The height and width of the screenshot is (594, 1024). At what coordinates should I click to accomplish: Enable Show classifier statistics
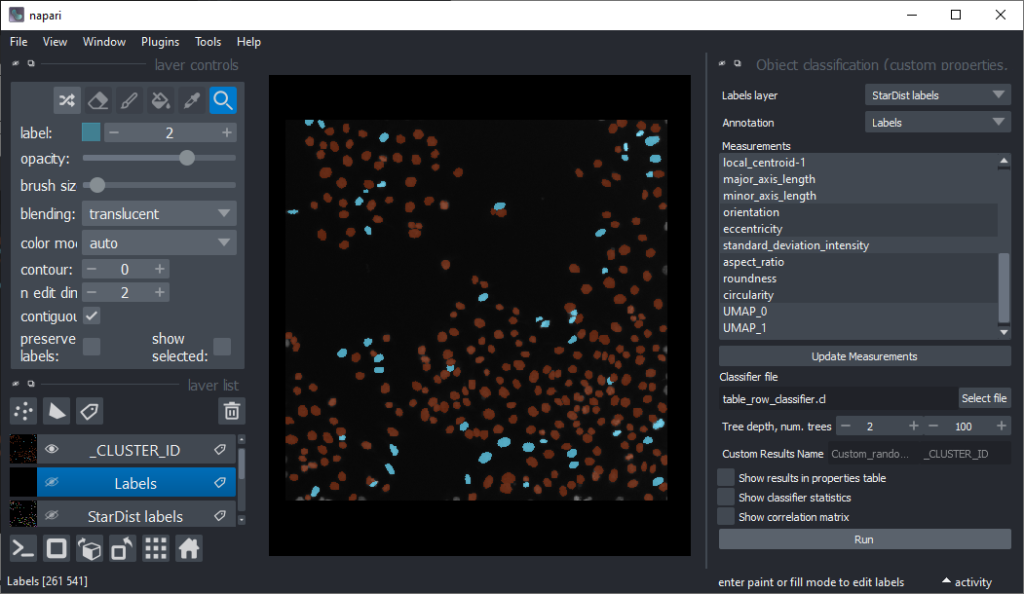(x=727, y=497)
